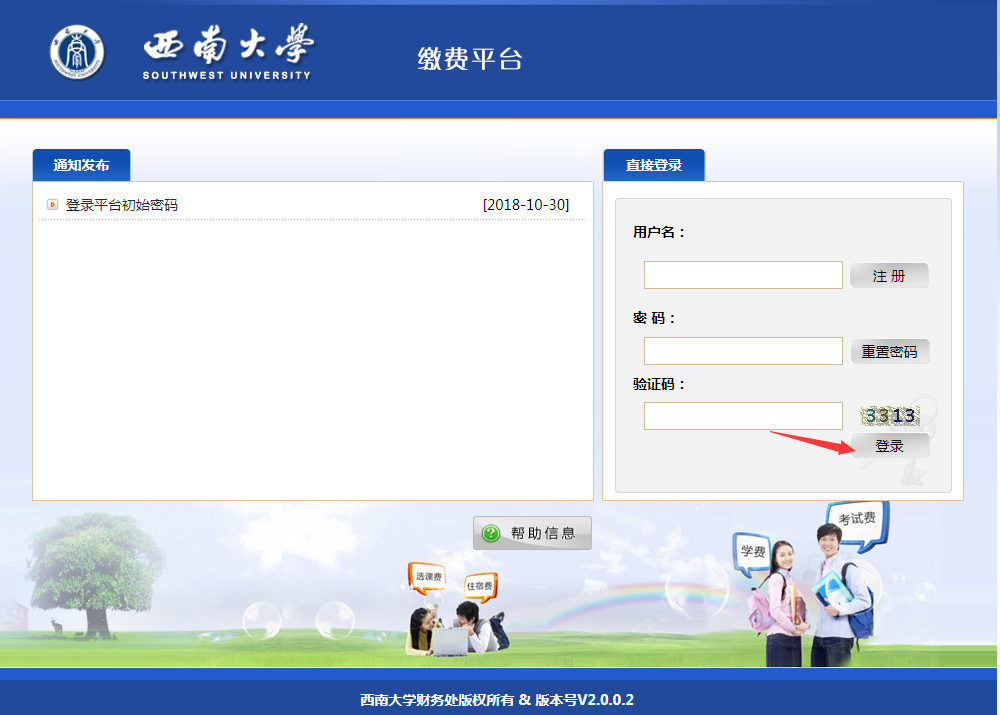This screenshot has width=1000, height=715.
Task: Click the 西南大学 calligraphy title text
Action: pos(228,44)
